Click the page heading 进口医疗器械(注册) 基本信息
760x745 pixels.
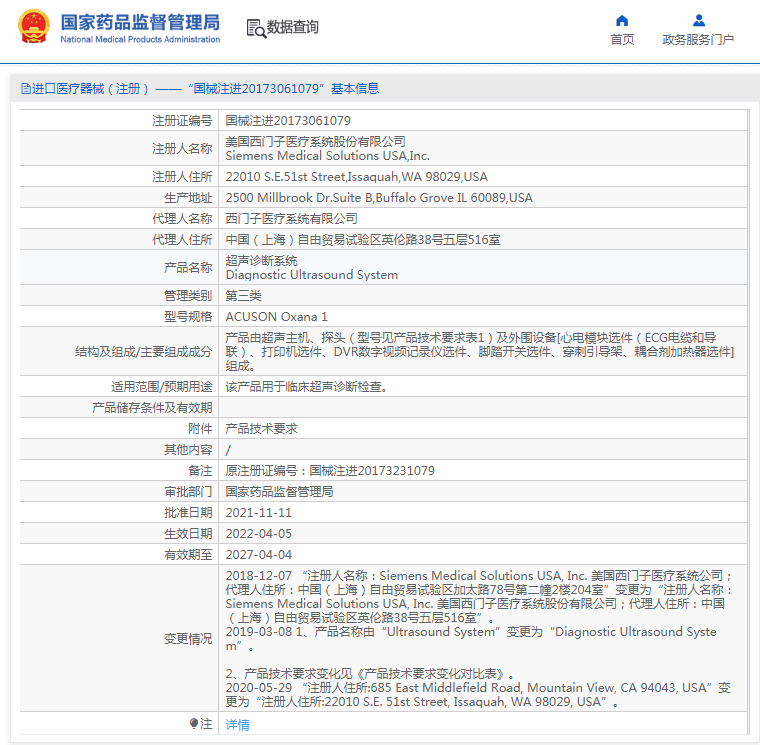click(x=200, y=89)
